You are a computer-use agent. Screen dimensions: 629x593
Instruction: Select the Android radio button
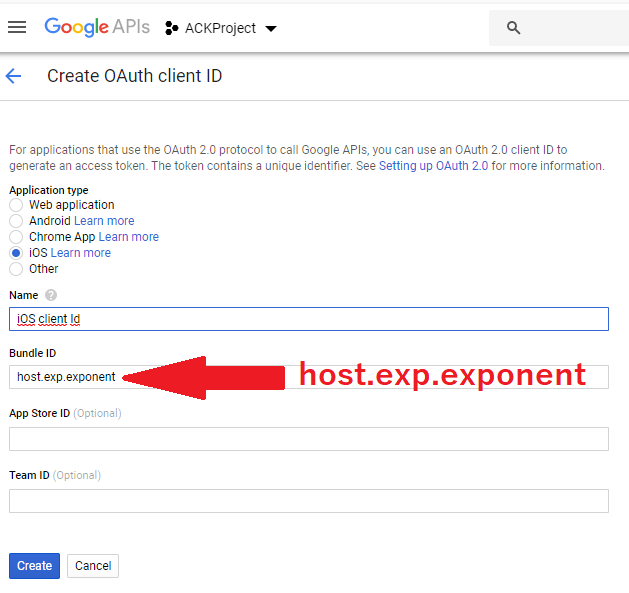pos(16,221)
